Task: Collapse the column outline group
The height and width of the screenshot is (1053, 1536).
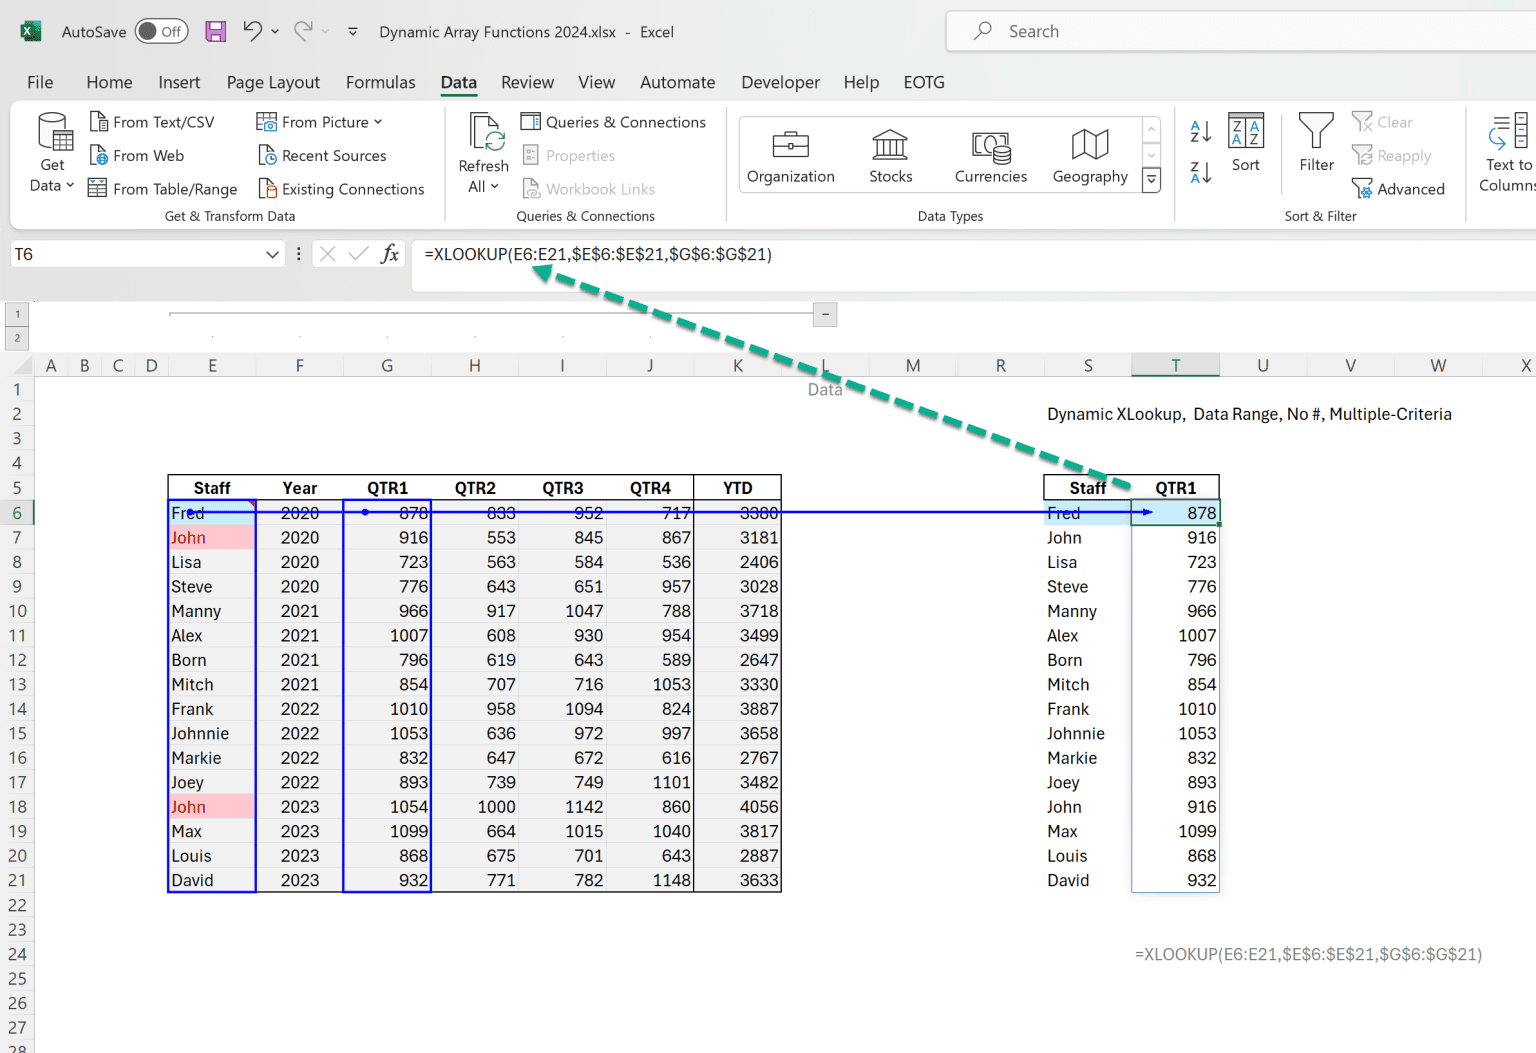Action: tap(824, 314)
